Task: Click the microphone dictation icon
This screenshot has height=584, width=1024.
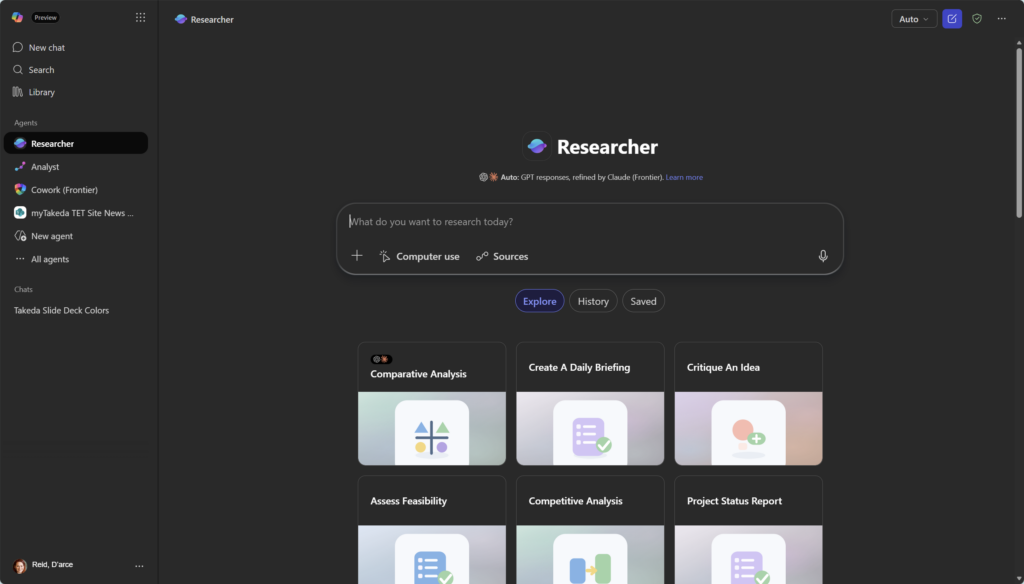Action: click(x=823, y=256)
